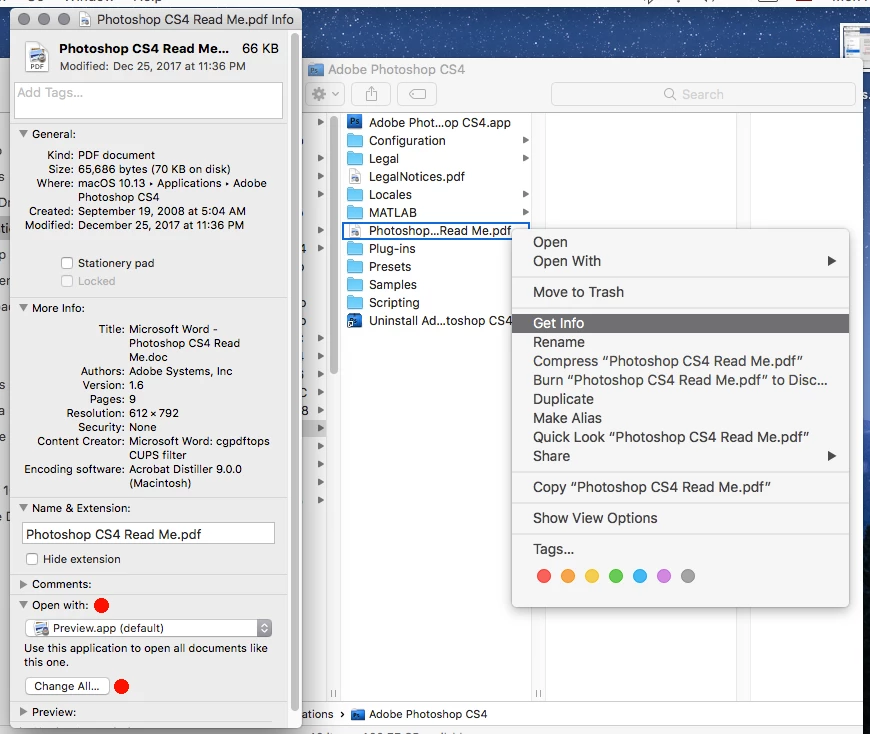
Task: Click the Info window title document icon
Action: coord(85,20)
